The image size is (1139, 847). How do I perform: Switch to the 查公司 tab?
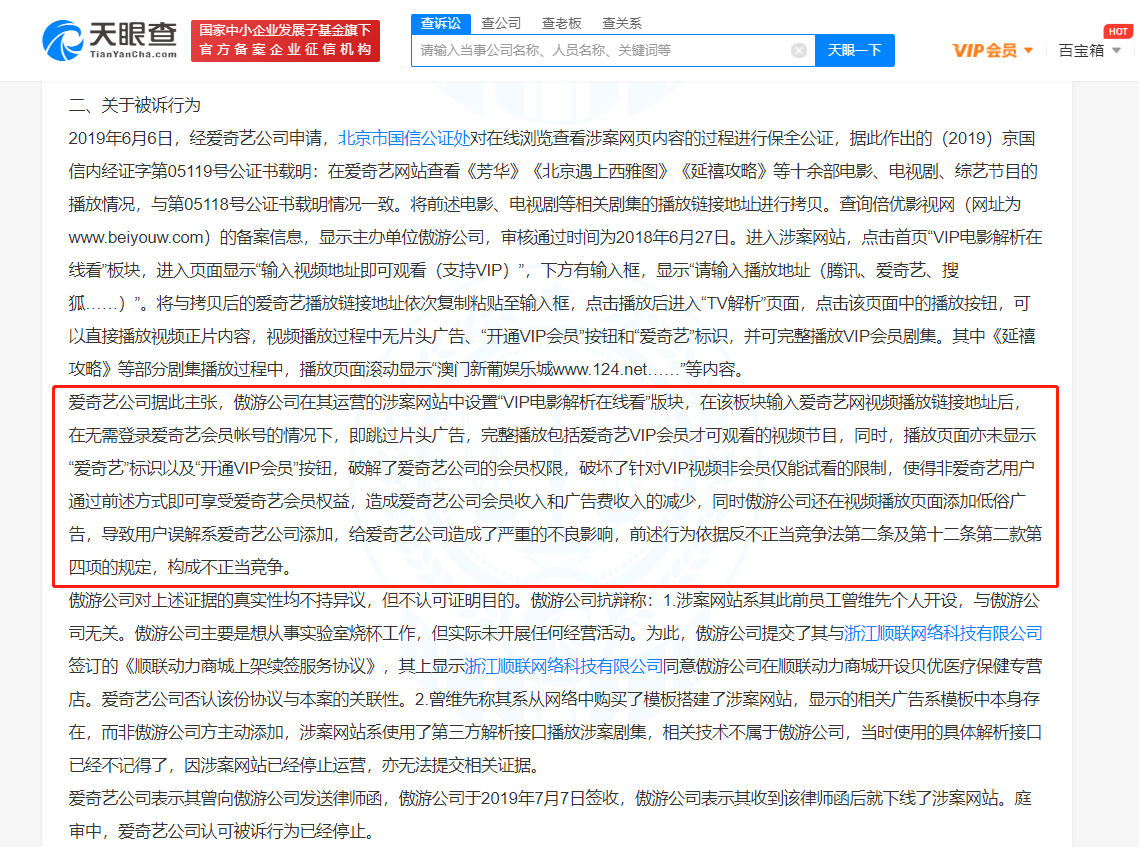[501, 24]
